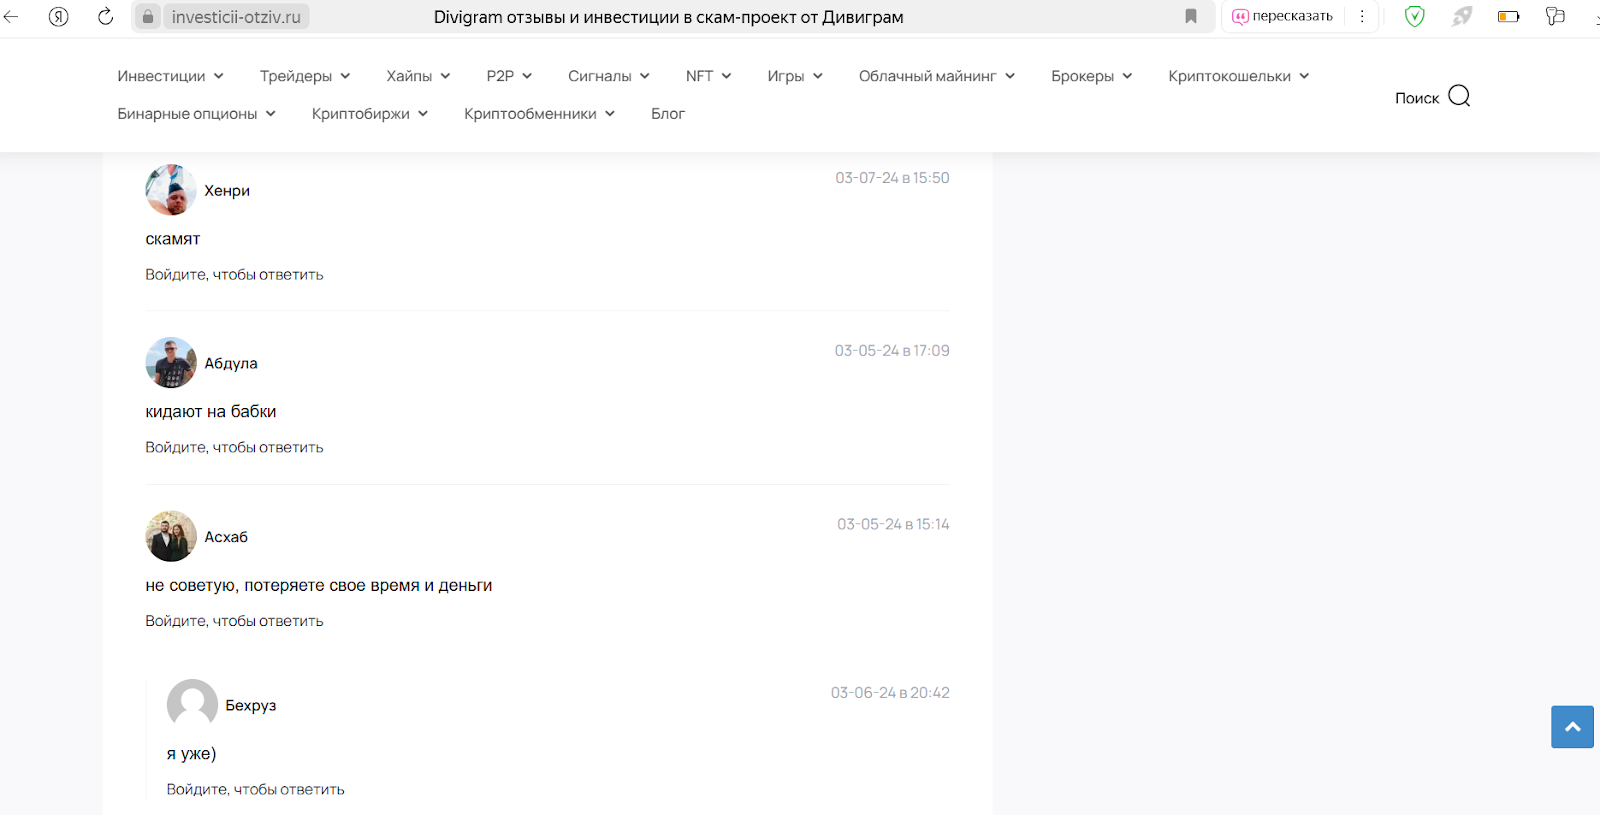This screenshot has height=815, width=1600.
Task: Click Асхаб's avatar picture
Action: [171, 537]
